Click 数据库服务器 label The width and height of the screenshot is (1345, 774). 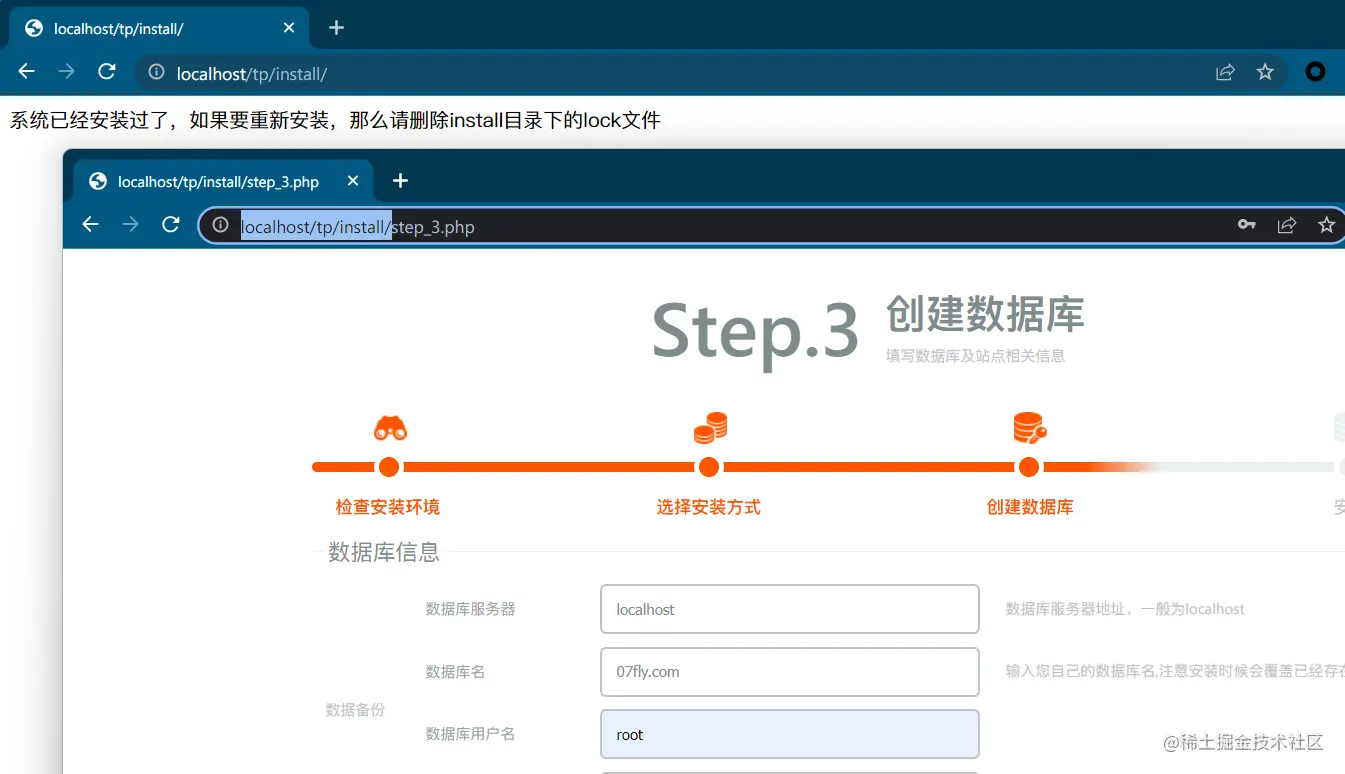(x=470, y=609)
